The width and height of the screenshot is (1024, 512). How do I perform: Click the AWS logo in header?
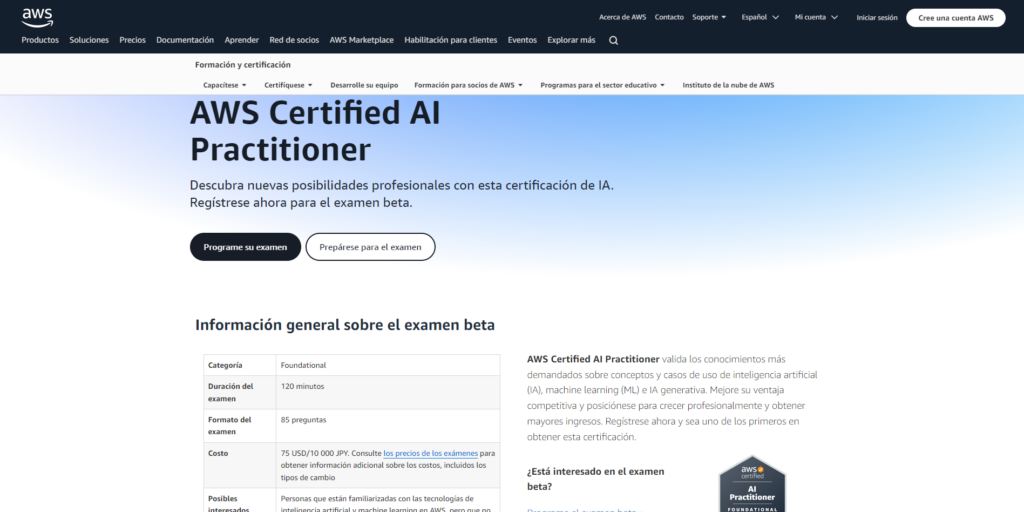38,17
